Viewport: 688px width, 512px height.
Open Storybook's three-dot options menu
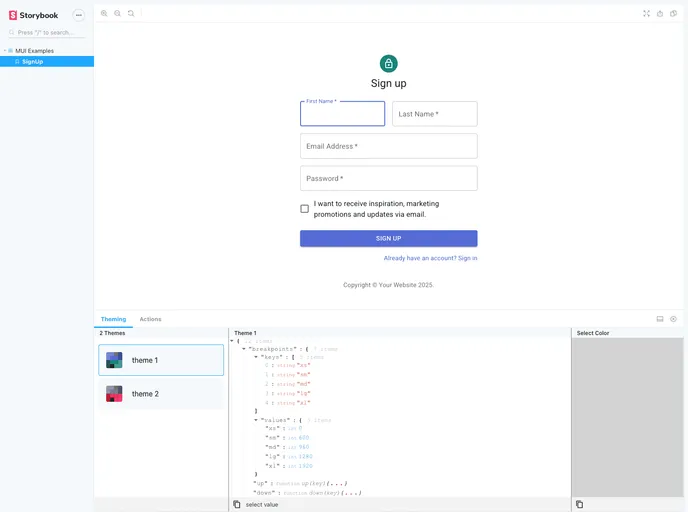coord(79,15)
